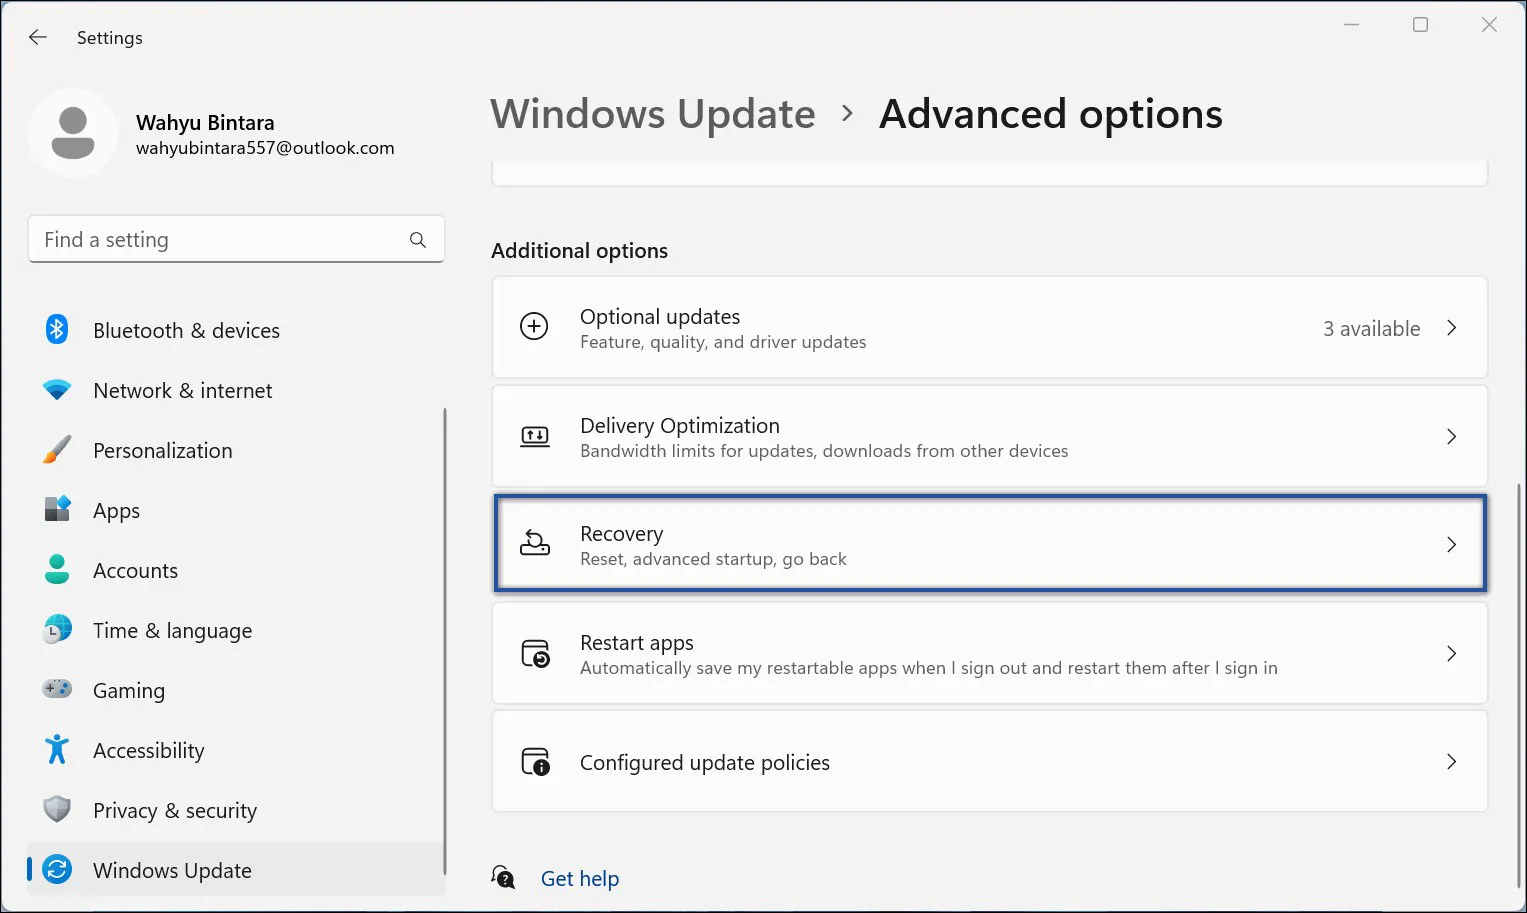1527x913 pixels.
Task: Open the Recovery options via chevron
Action: click(x=1452, y=543)
